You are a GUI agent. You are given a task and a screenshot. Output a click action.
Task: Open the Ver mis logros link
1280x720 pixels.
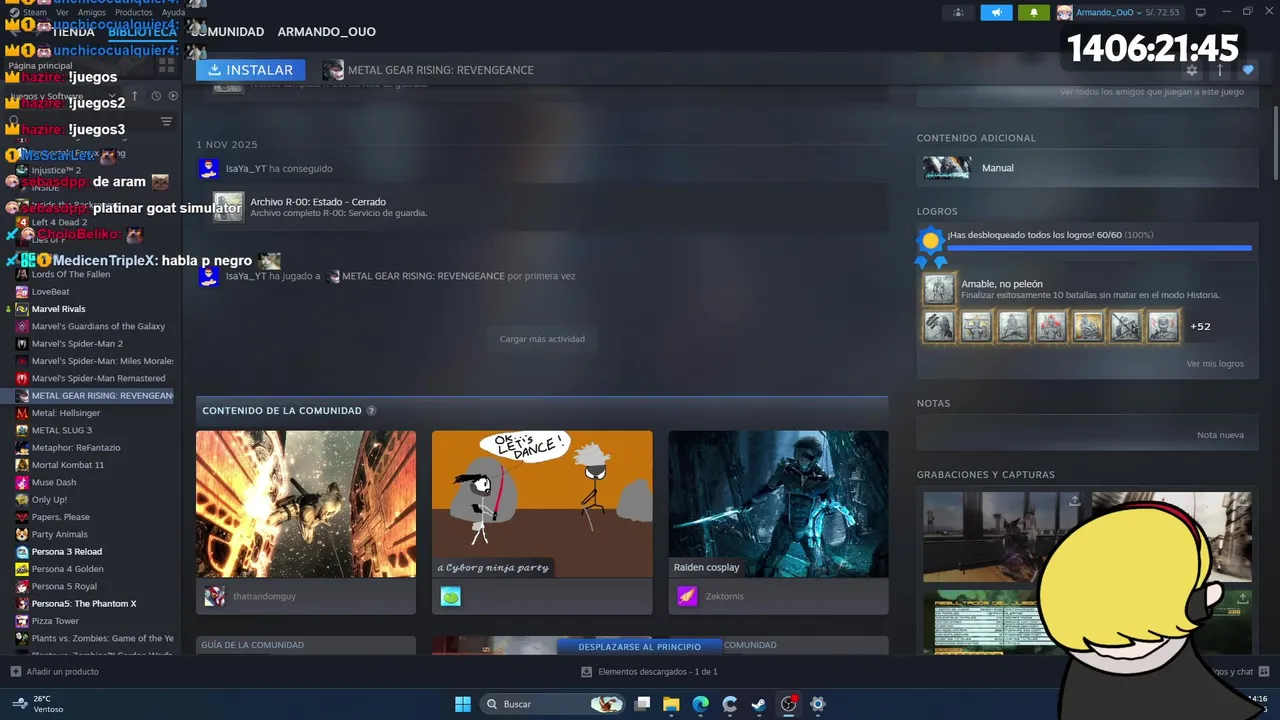pos(1215,364)
